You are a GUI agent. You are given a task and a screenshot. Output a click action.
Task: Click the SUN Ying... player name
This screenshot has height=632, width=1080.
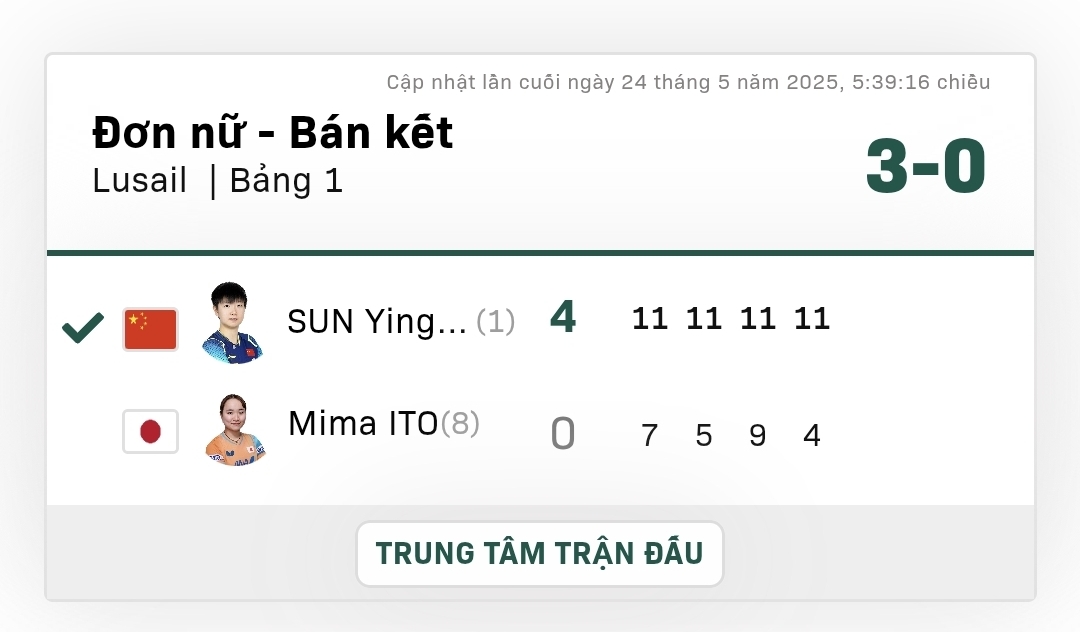377,321
